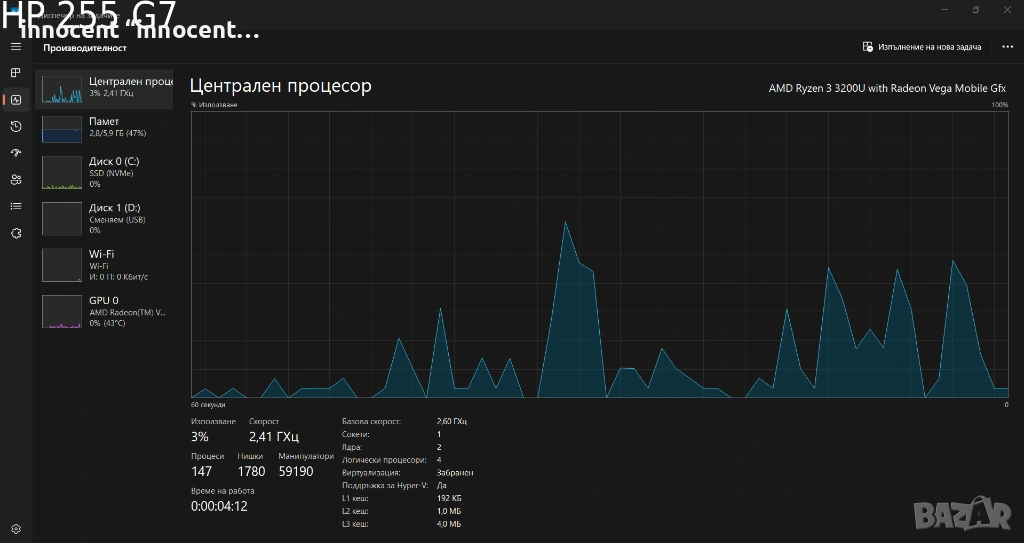Show the GPU 0 performance graph

pos(104,311)
